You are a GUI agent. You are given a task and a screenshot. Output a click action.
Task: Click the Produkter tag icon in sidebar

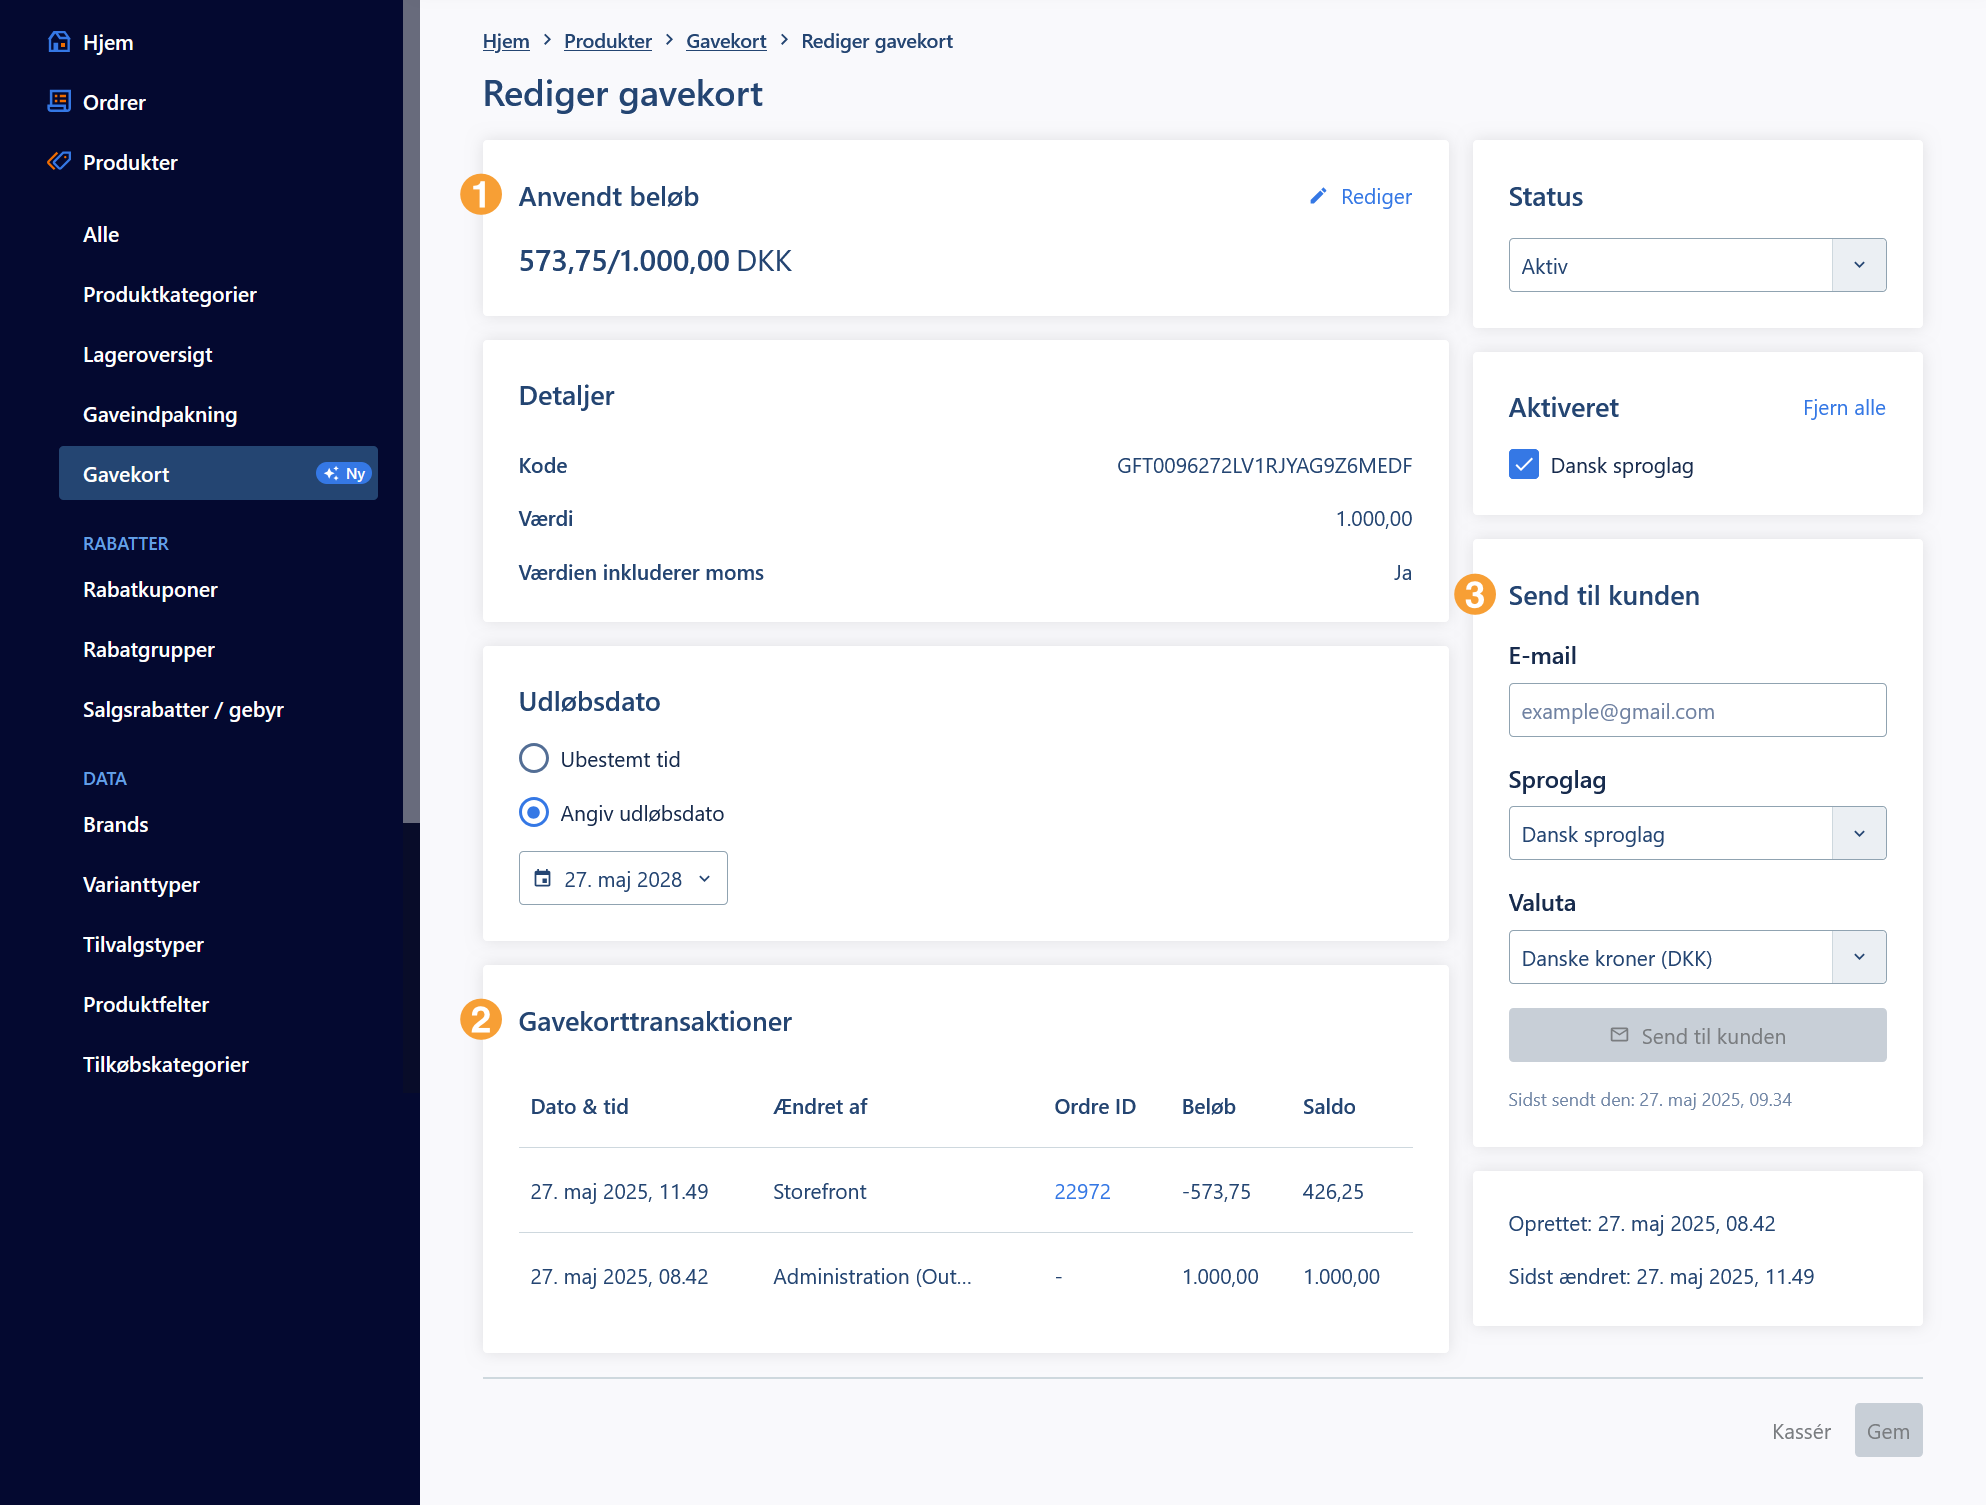coord(59,161)
